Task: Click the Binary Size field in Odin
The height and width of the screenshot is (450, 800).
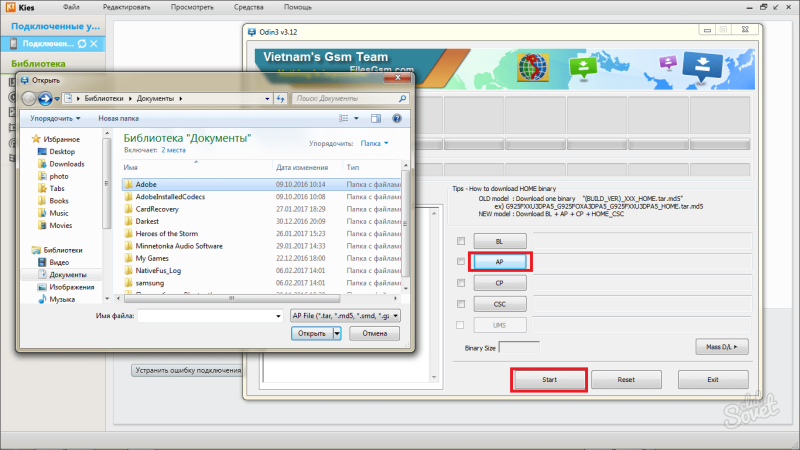Action: click(x=519, y=347)
